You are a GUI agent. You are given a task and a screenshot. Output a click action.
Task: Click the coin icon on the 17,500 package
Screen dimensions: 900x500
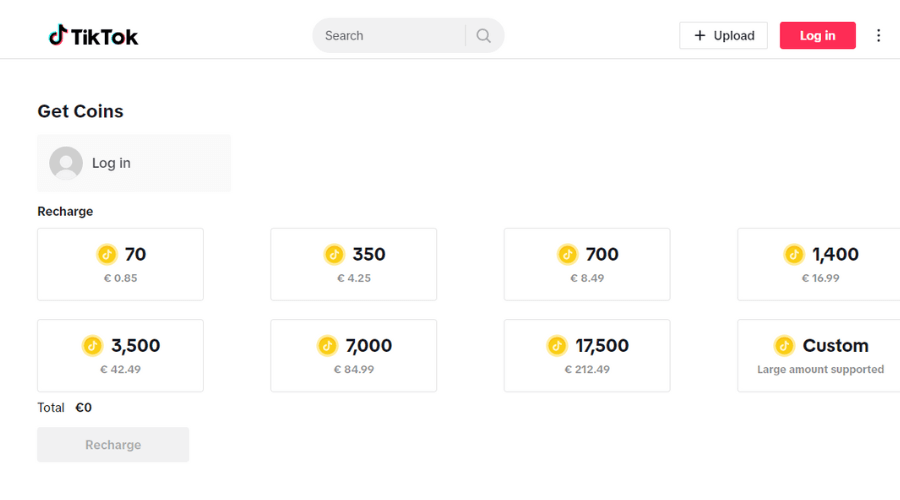tap(557, 346)
